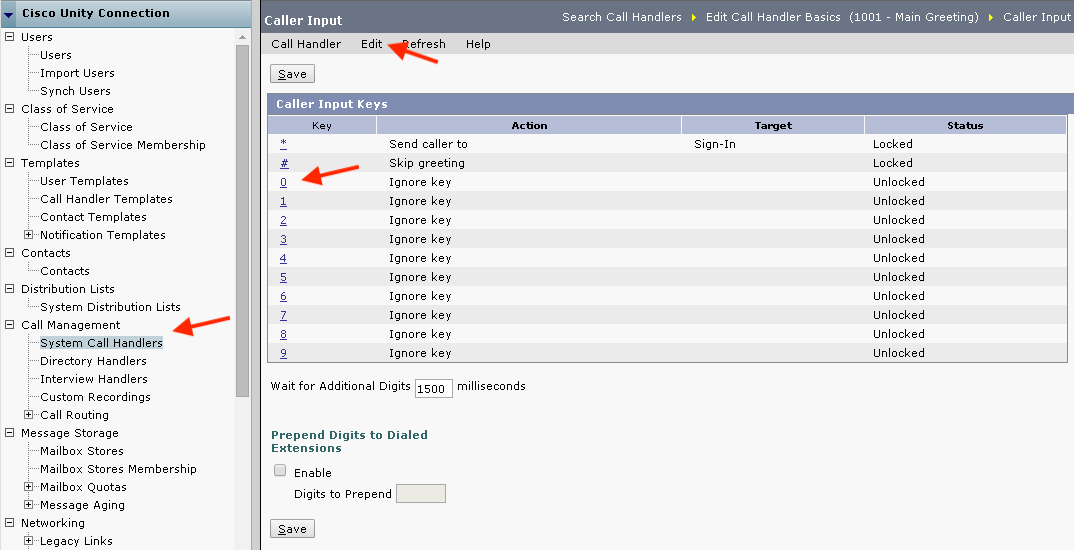The height and width of the screenshot is (550, 1074).
Task: Select Contact Templates in the tree
Action: click(x=93, y=216)
